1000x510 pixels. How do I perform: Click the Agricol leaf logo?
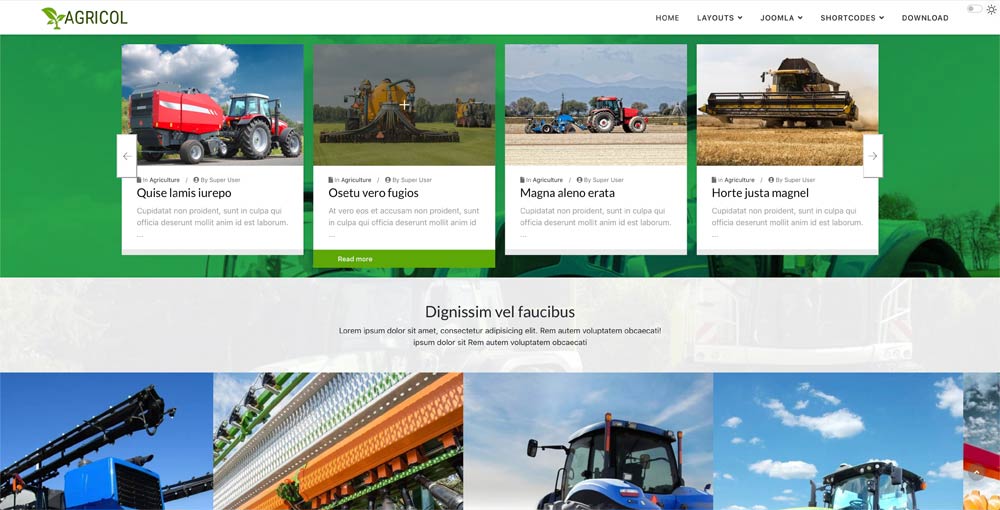[x=52, y=17]
